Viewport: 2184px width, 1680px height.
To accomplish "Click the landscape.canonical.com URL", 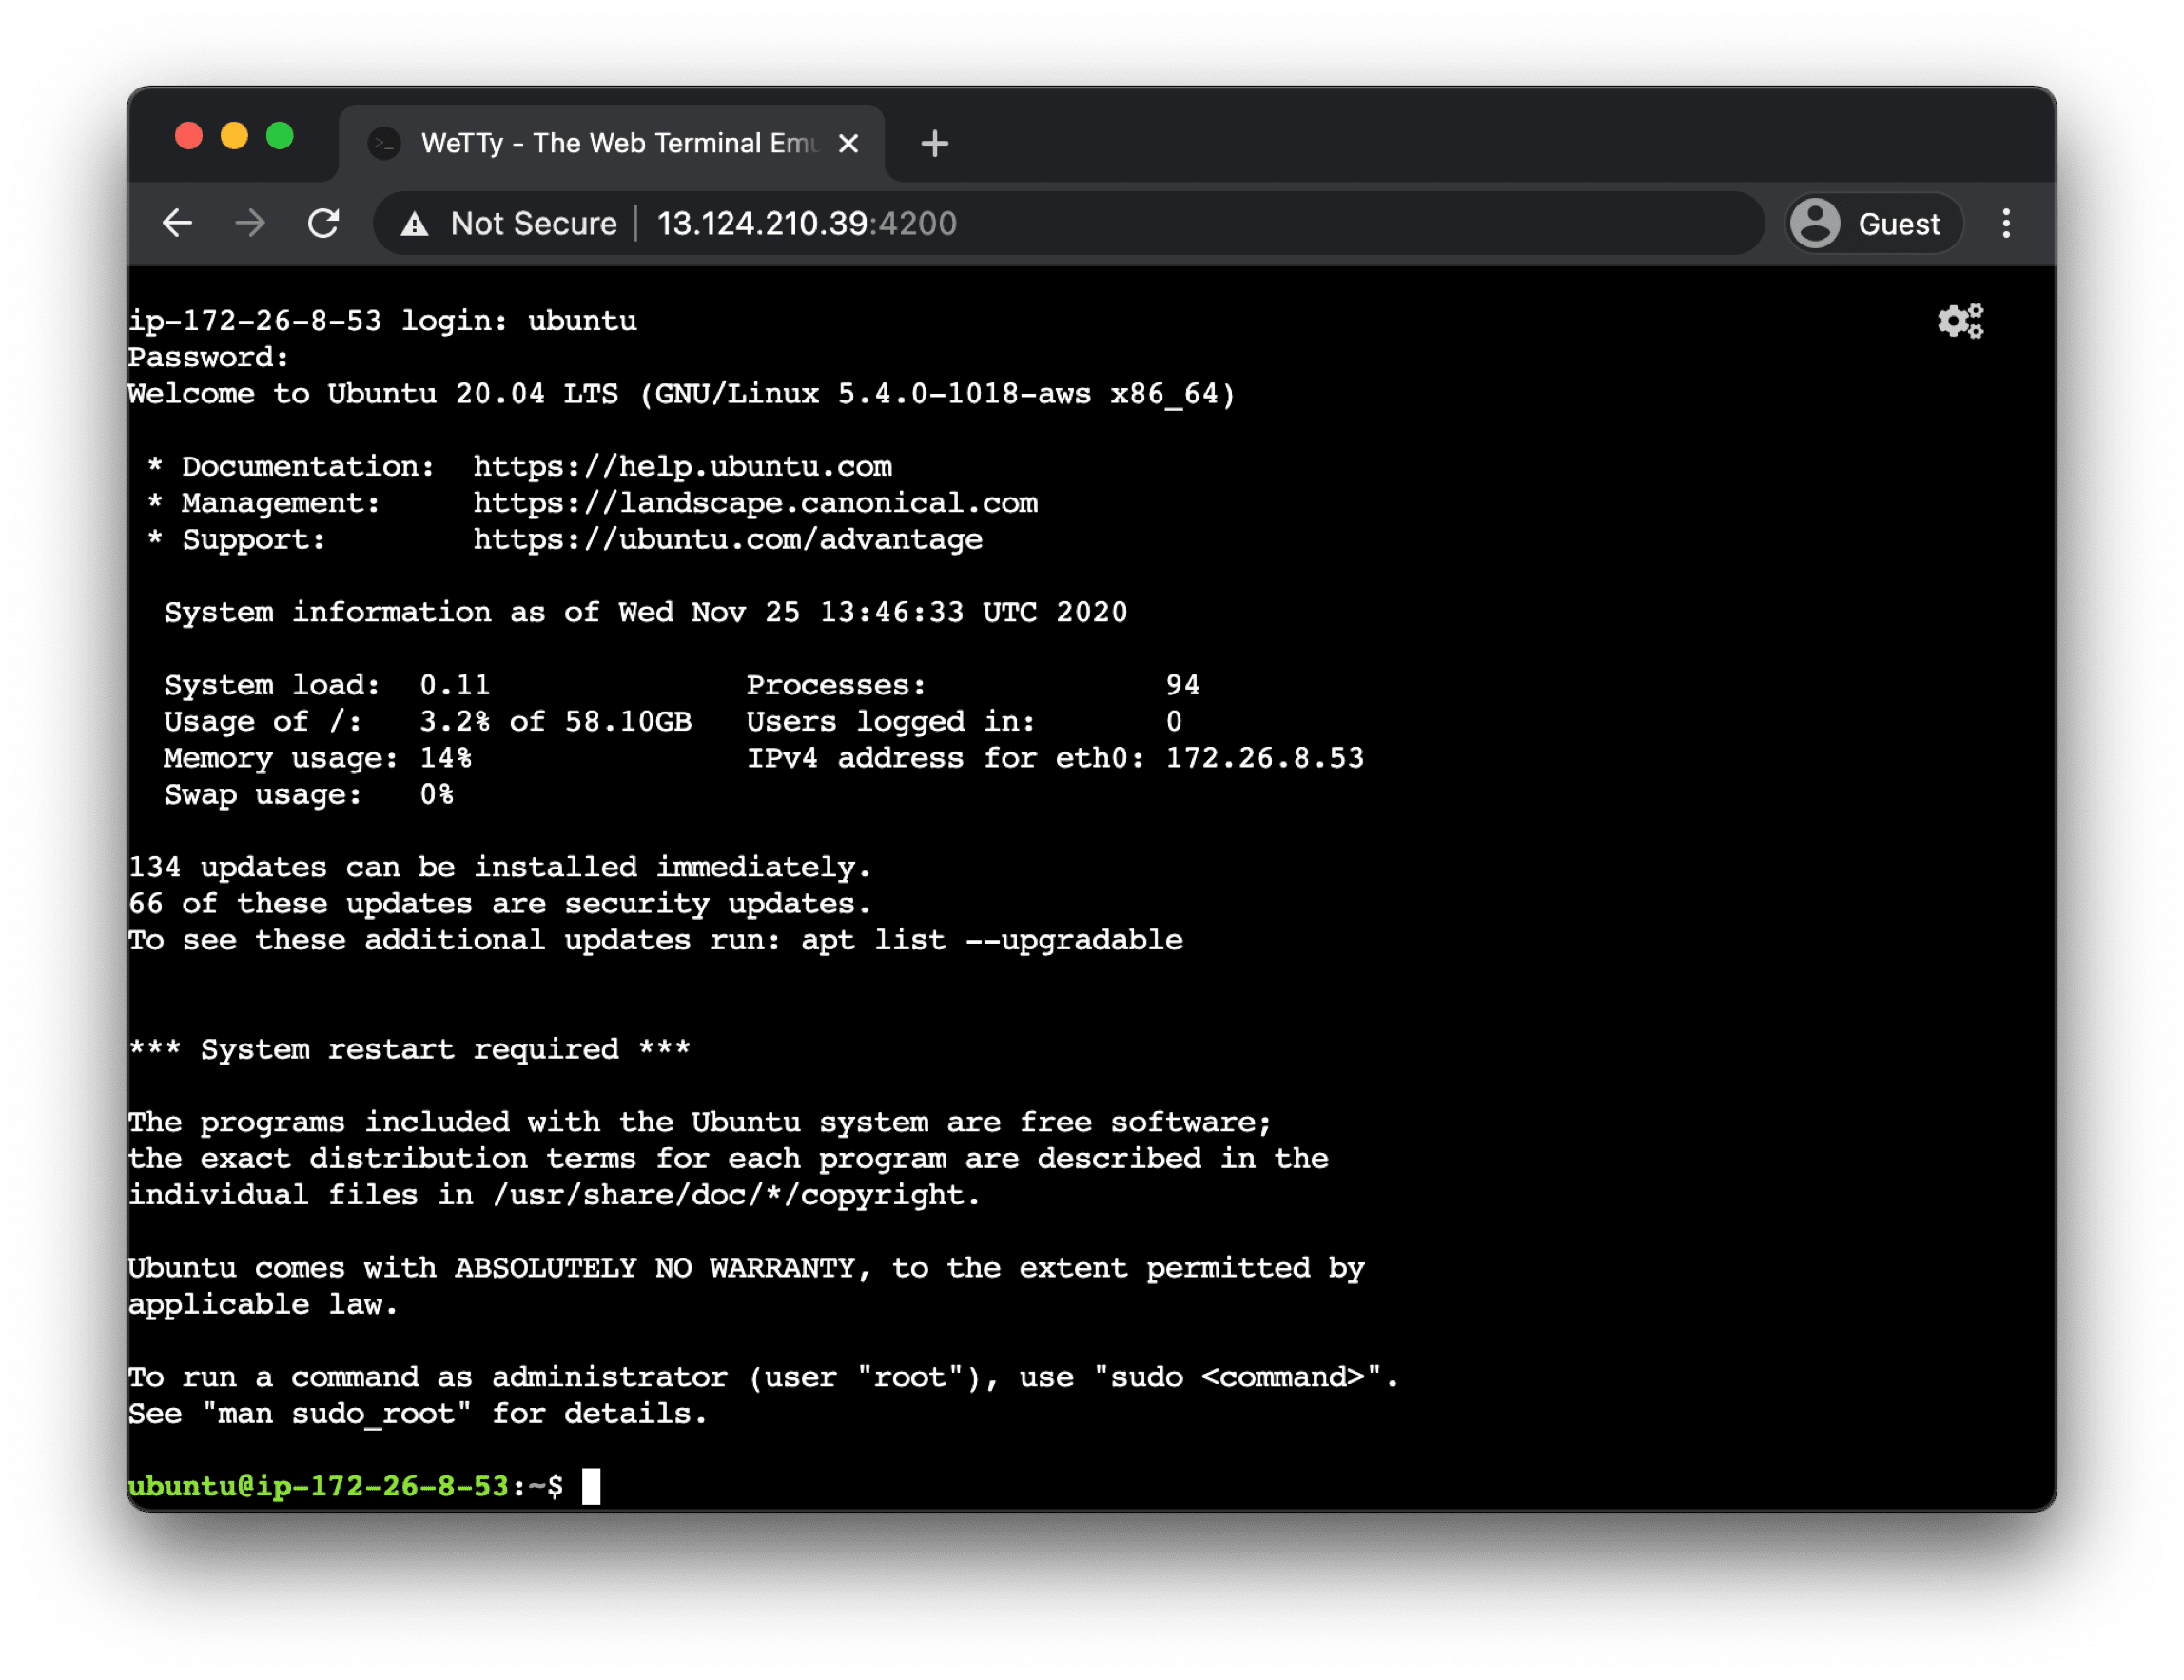I will [755, 503].
